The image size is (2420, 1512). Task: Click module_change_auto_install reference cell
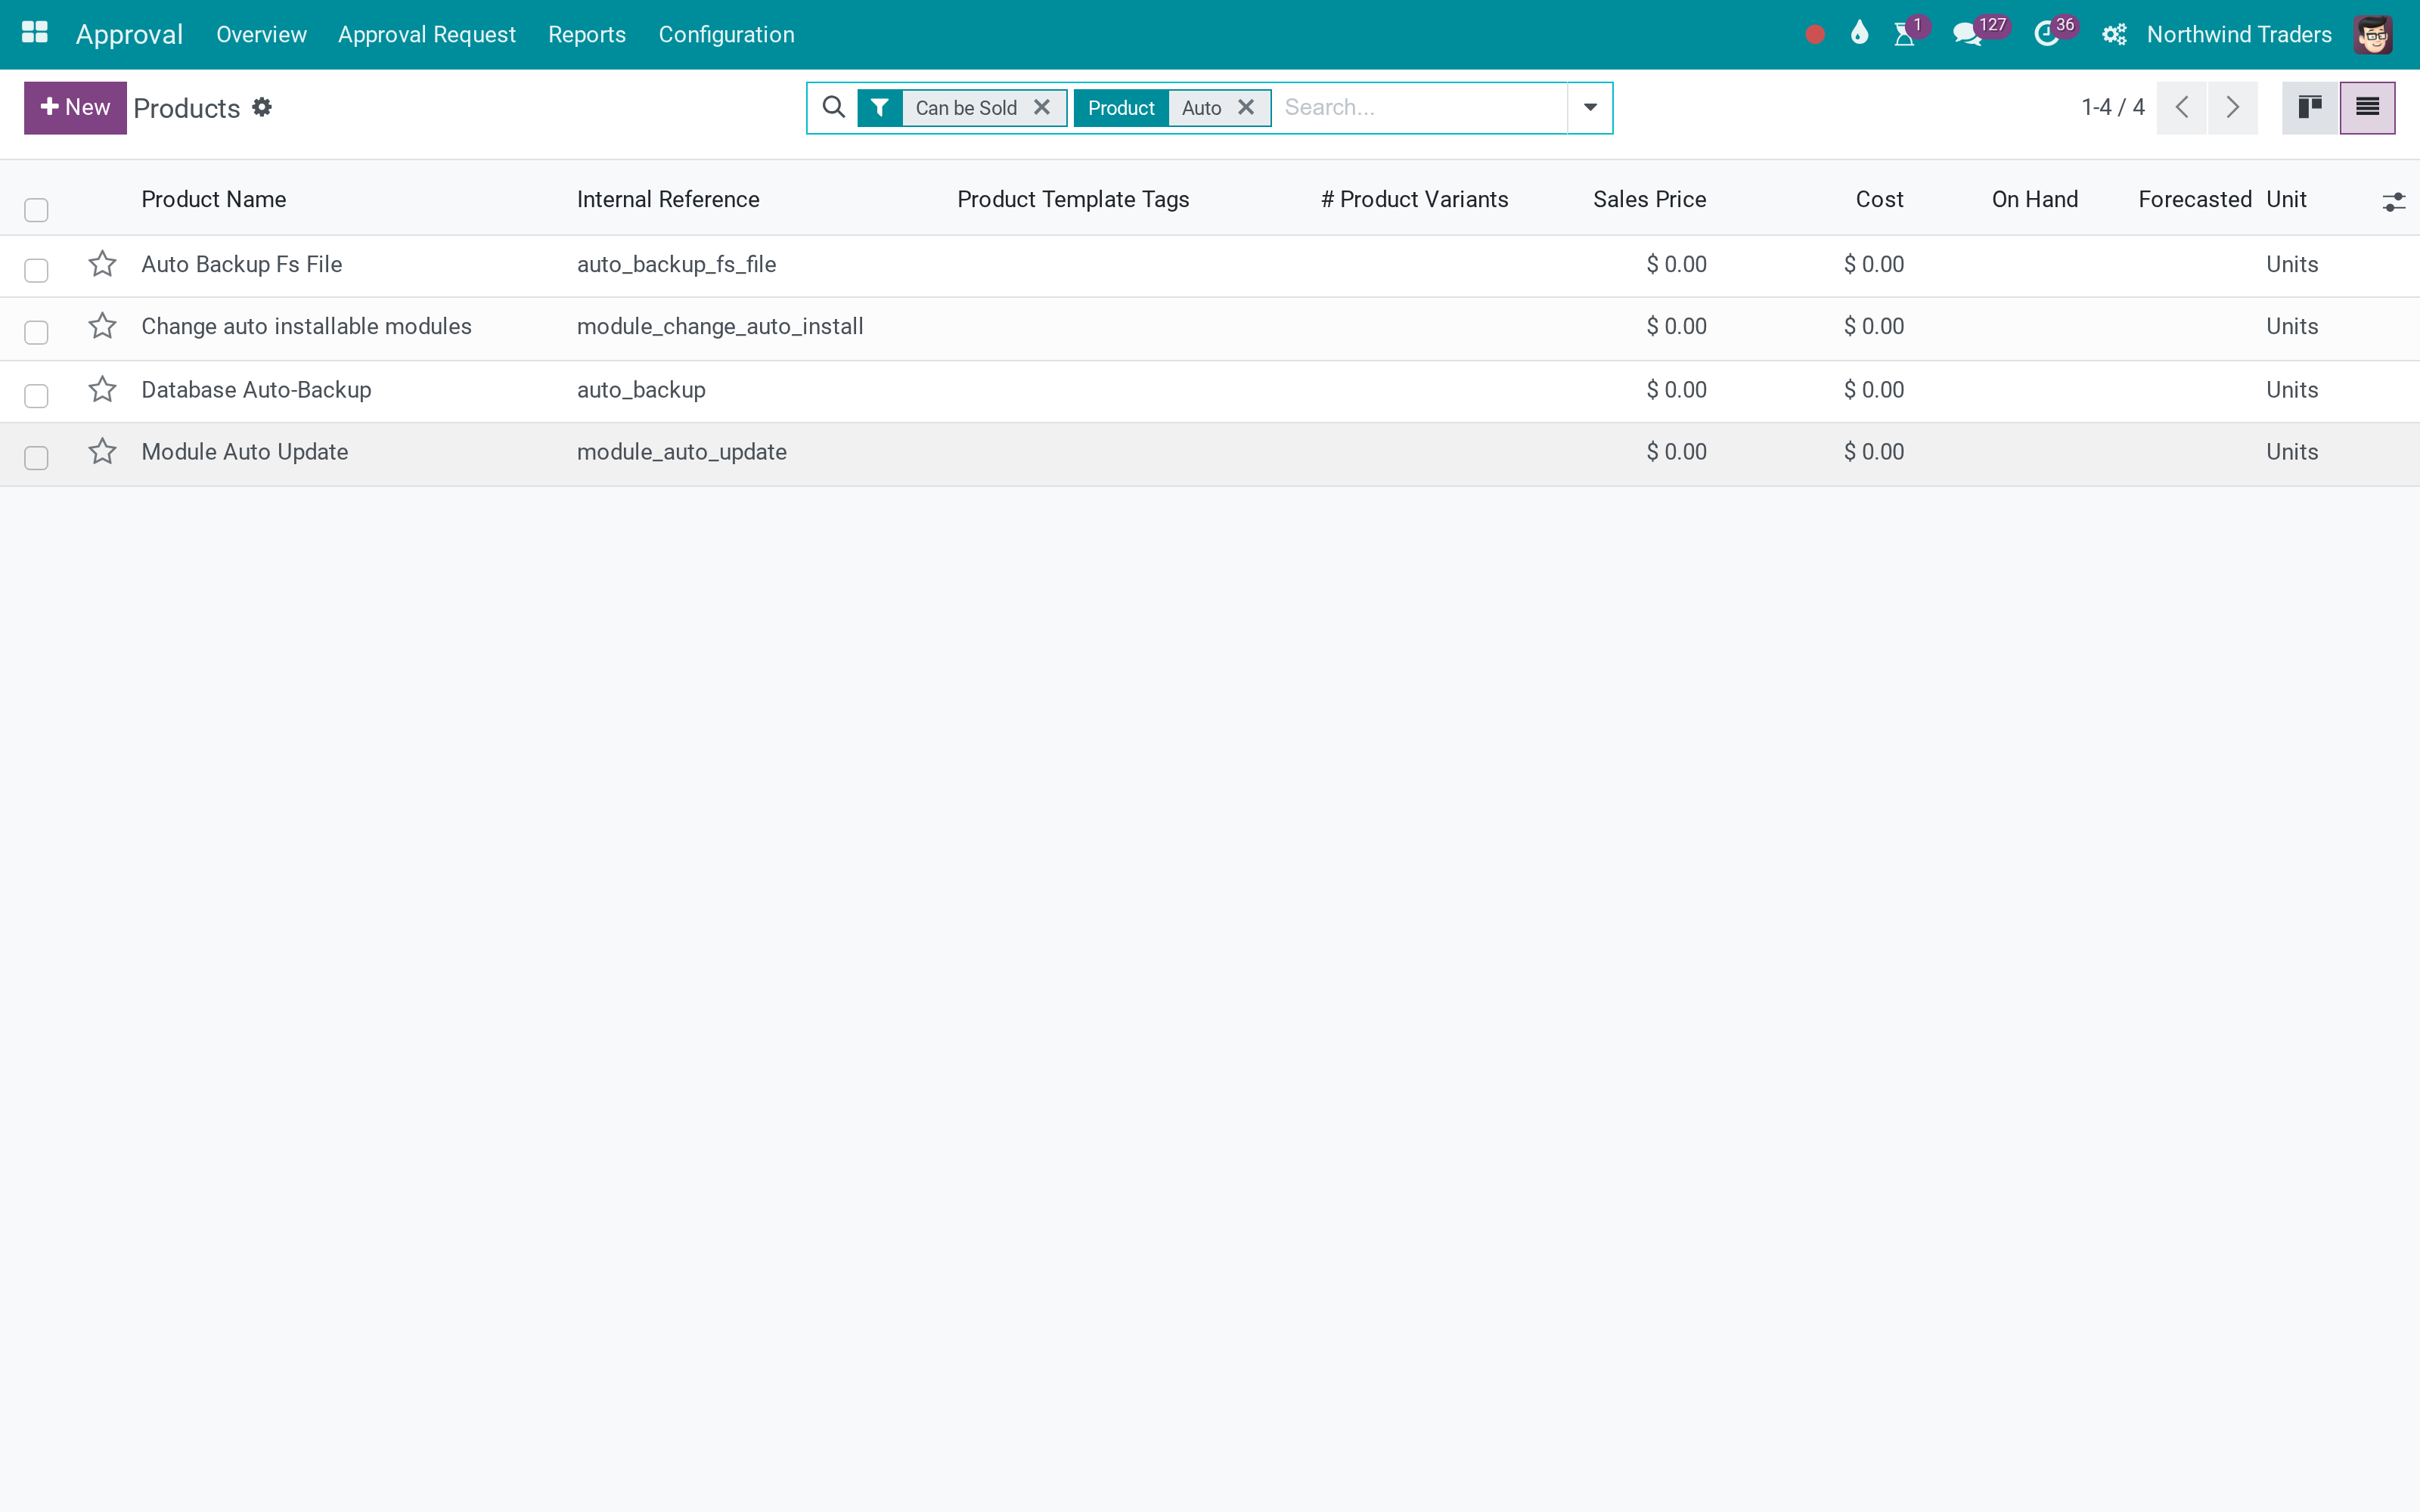[720, 326]
